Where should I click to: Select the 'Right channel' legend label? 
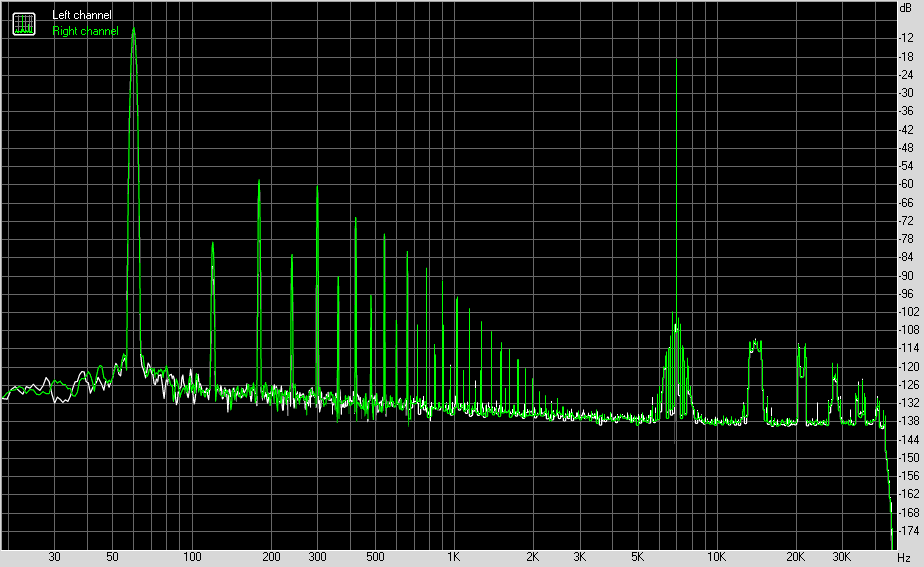coord(85,31)
